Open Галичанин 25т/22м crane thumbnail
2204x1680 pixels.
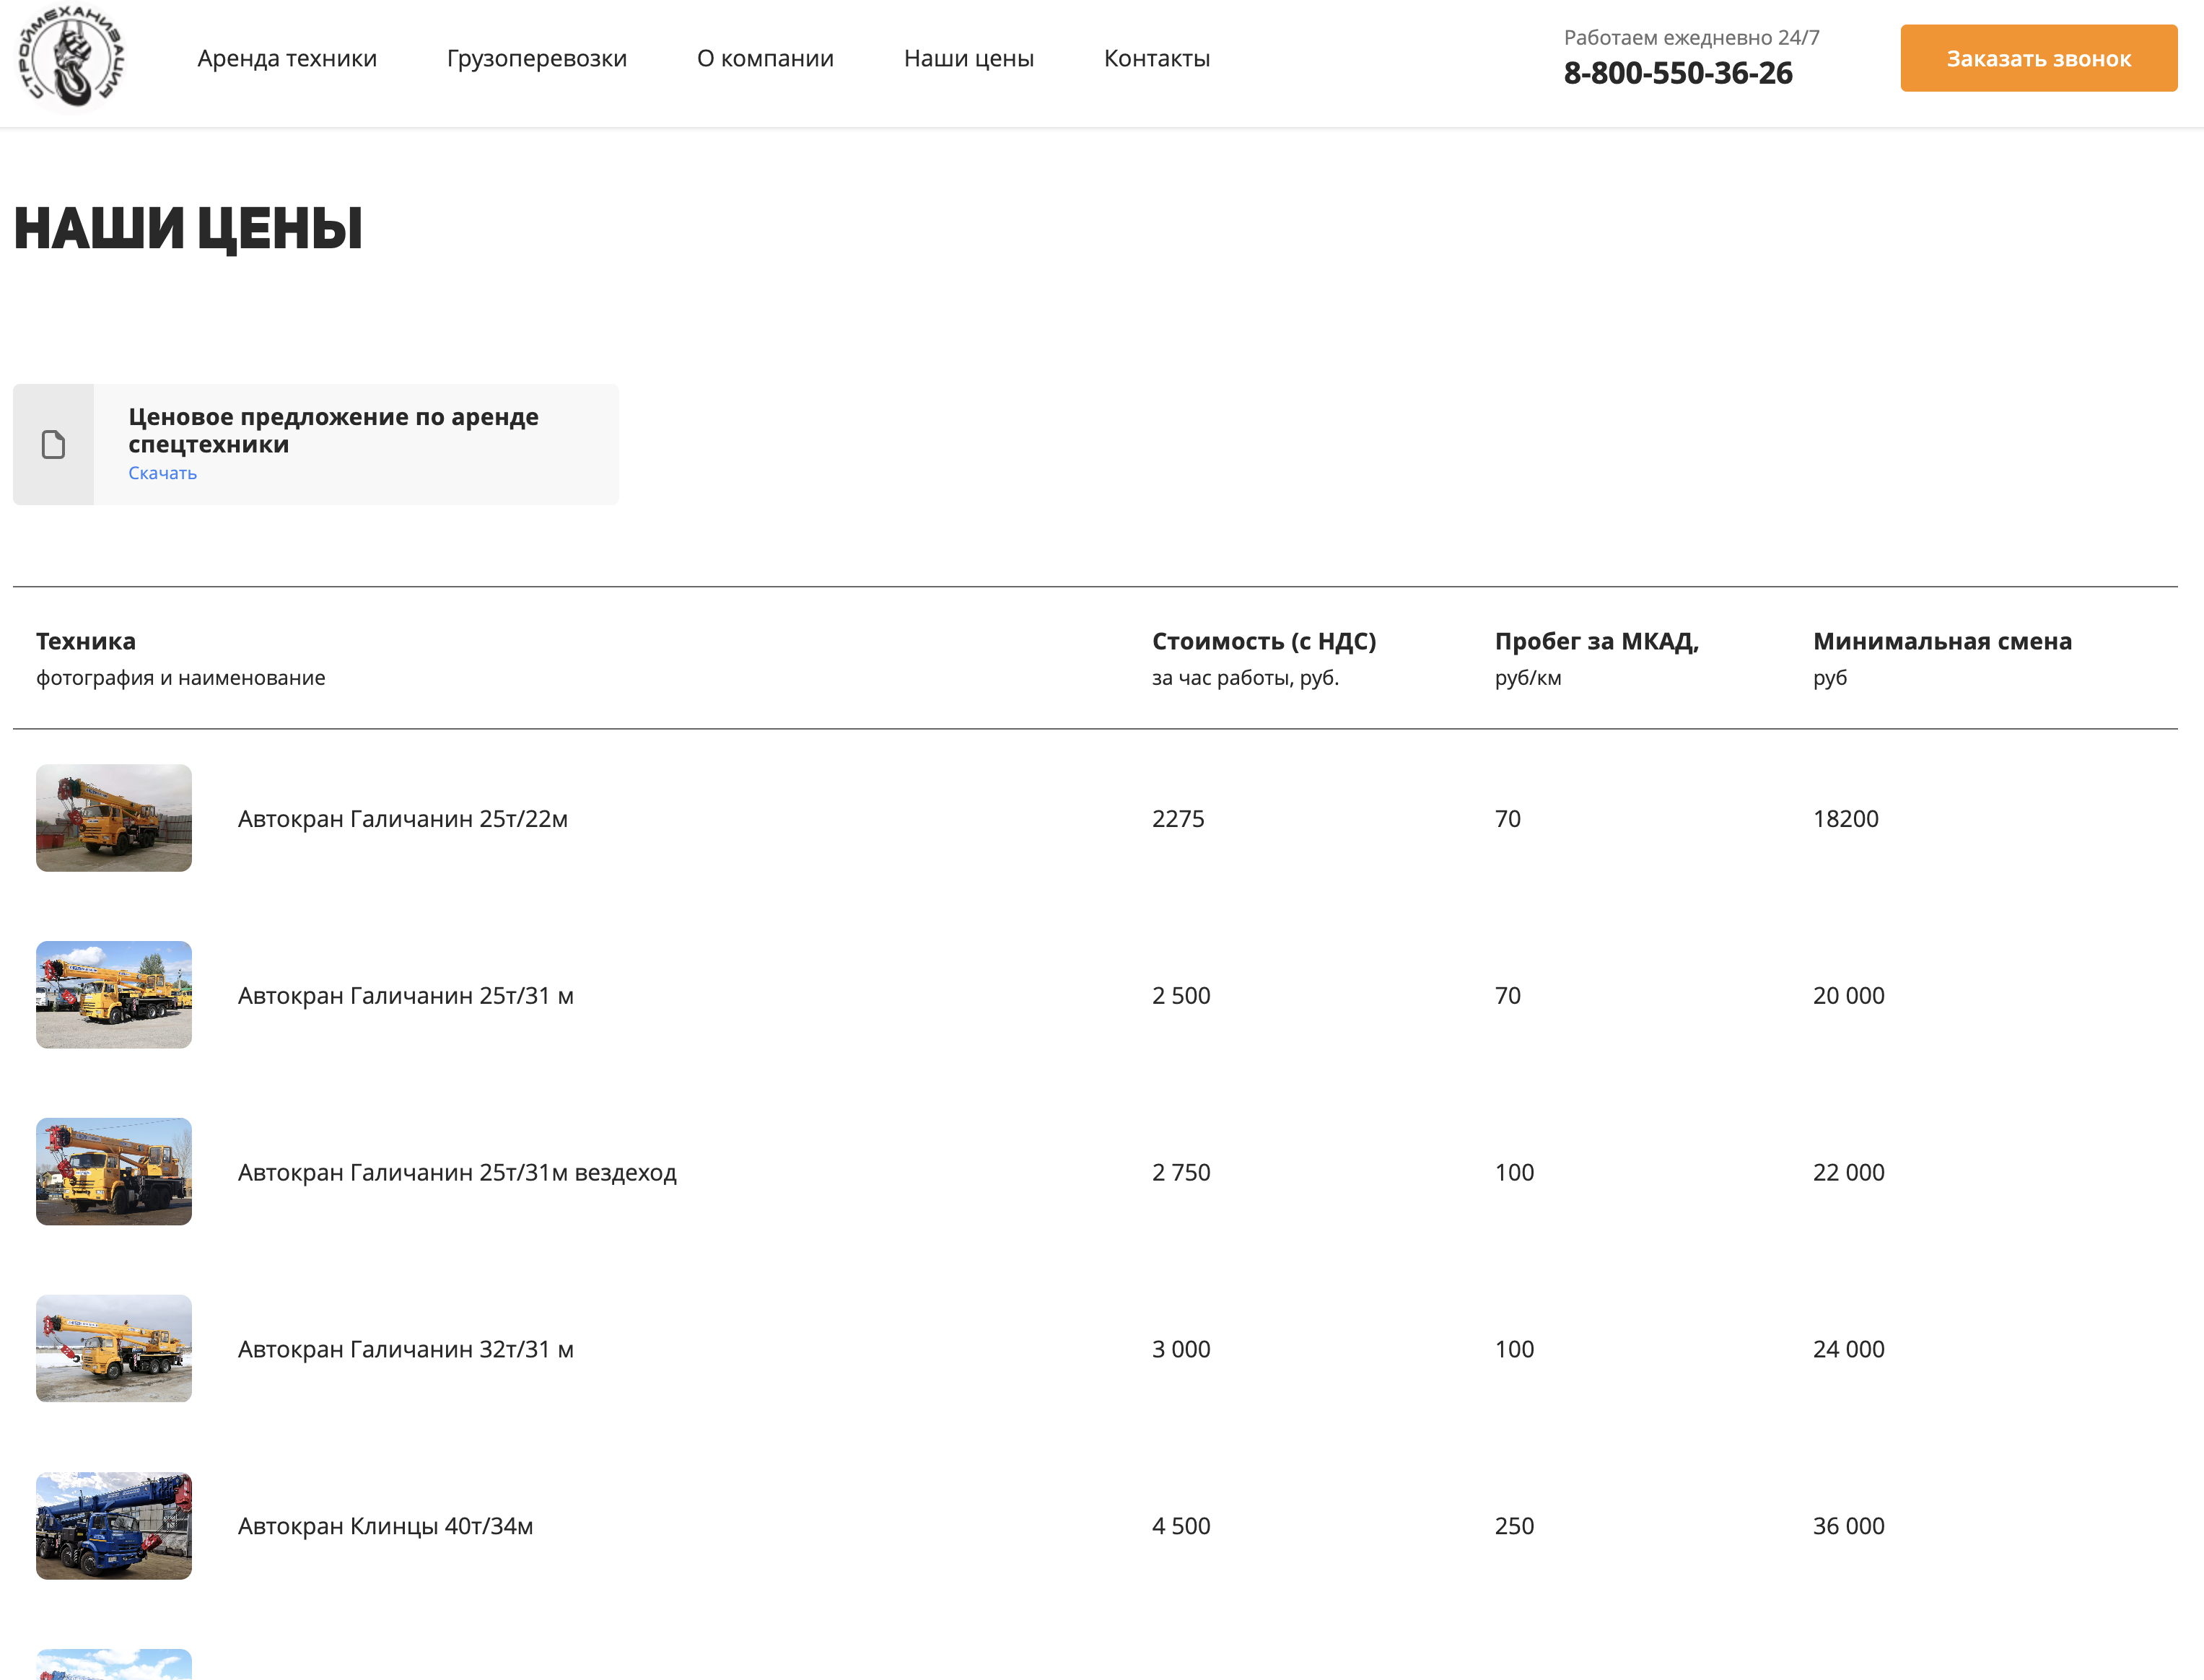point(114,818)
